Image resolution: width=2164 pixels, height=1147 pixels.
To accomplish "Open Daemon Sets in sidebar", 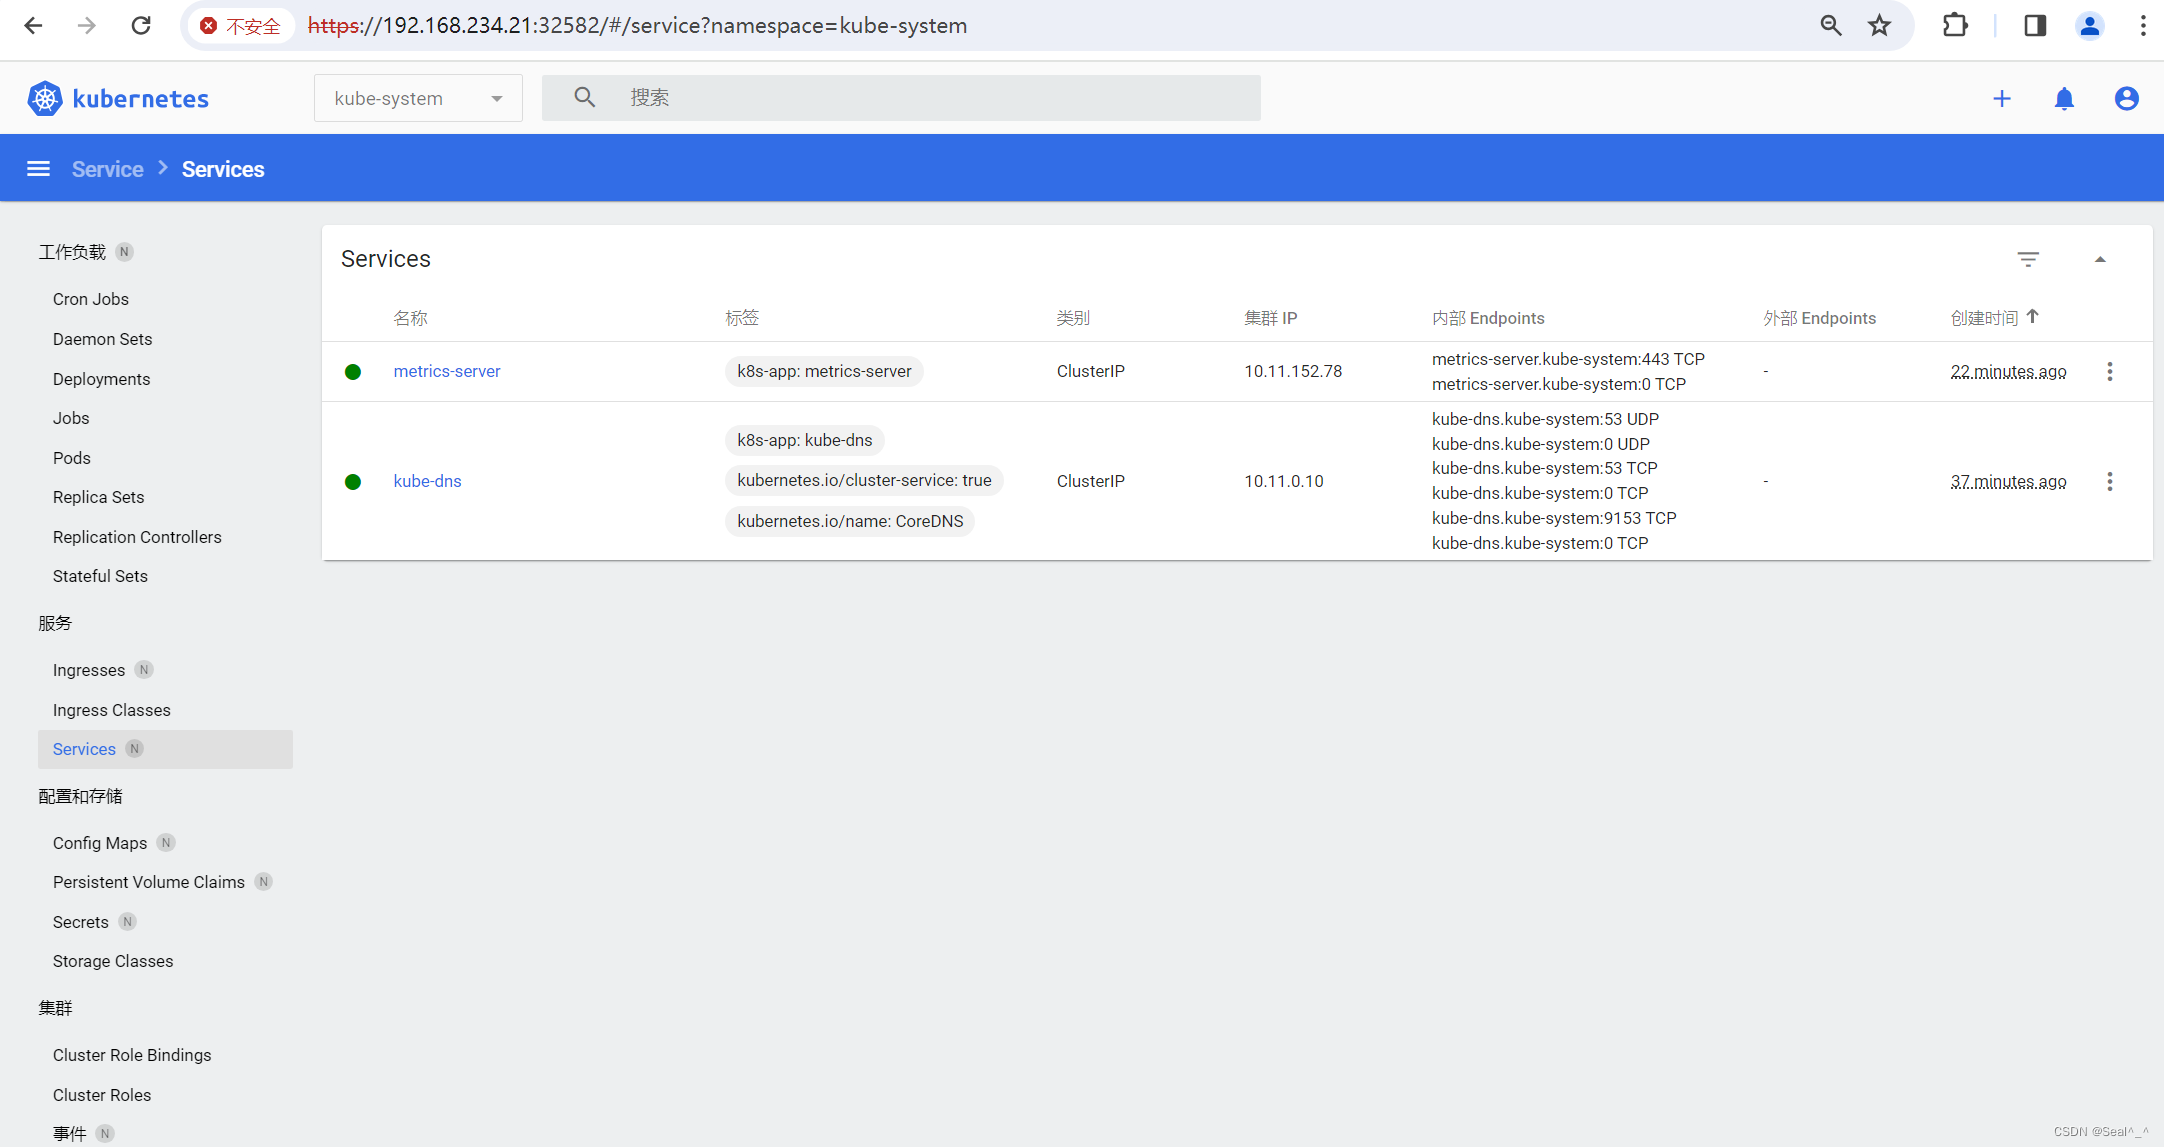I will (102, 339).
